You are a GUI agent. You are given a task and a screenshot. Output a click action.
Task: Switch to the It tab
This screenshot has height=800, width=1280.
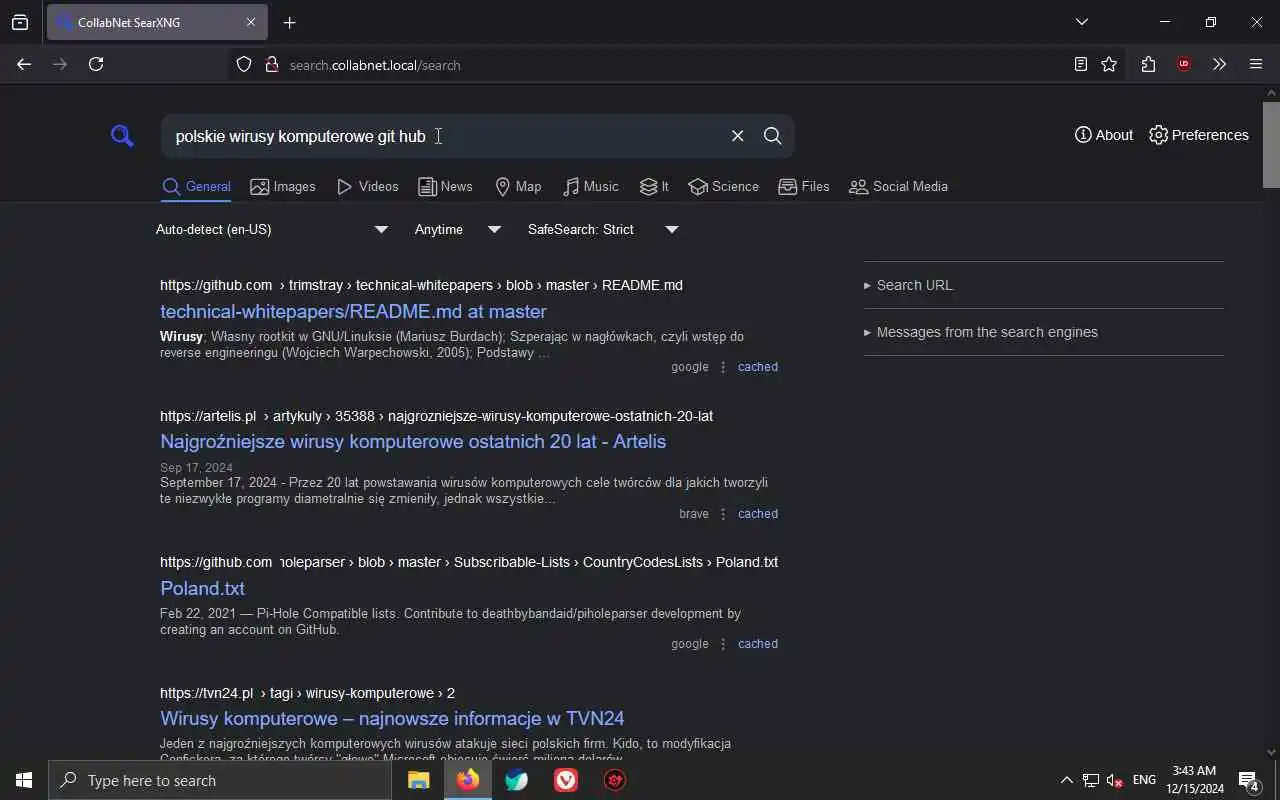pos(655,187)
